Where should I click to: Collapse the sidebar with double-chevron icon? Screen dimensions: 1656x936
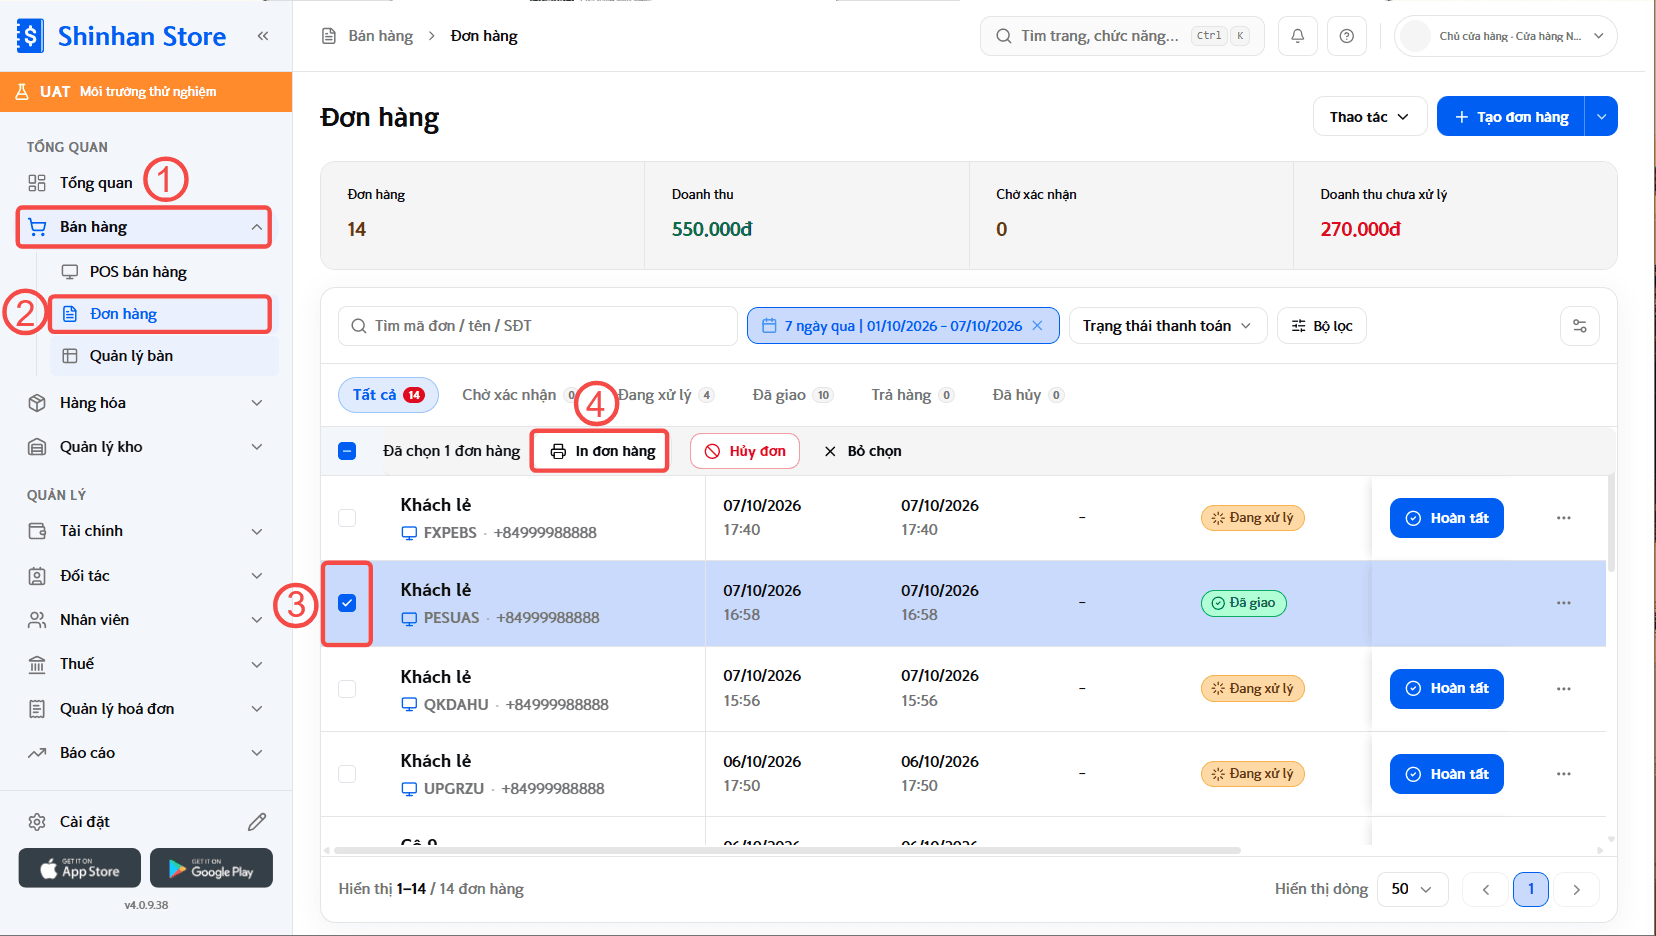pos(263,36)
